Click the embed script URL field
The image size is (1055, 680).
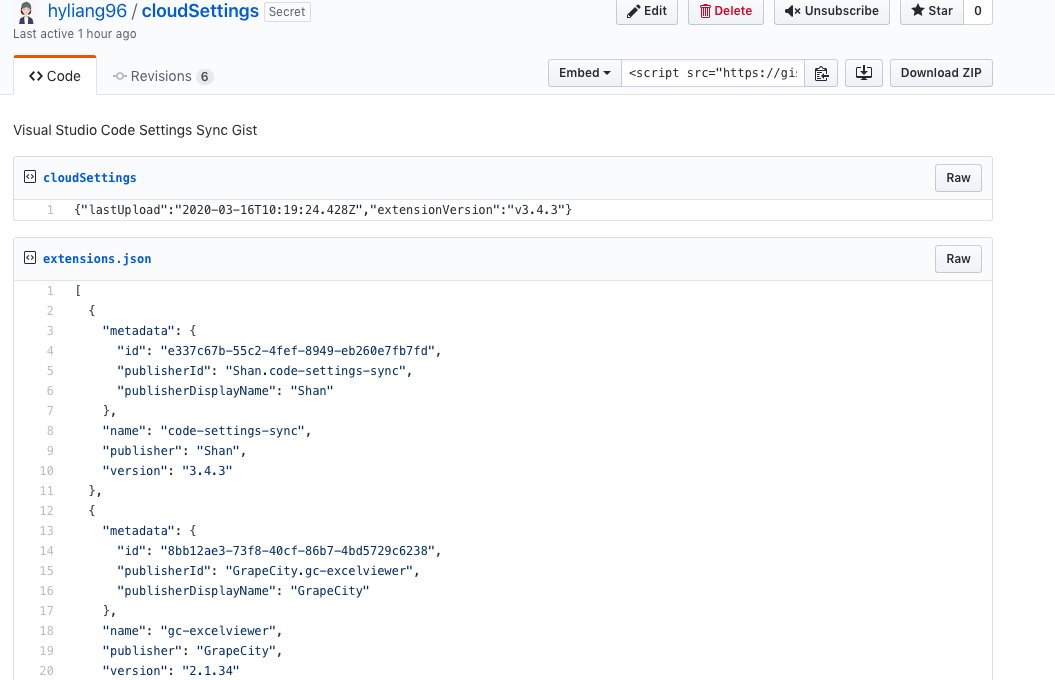(x=712, y=73)
